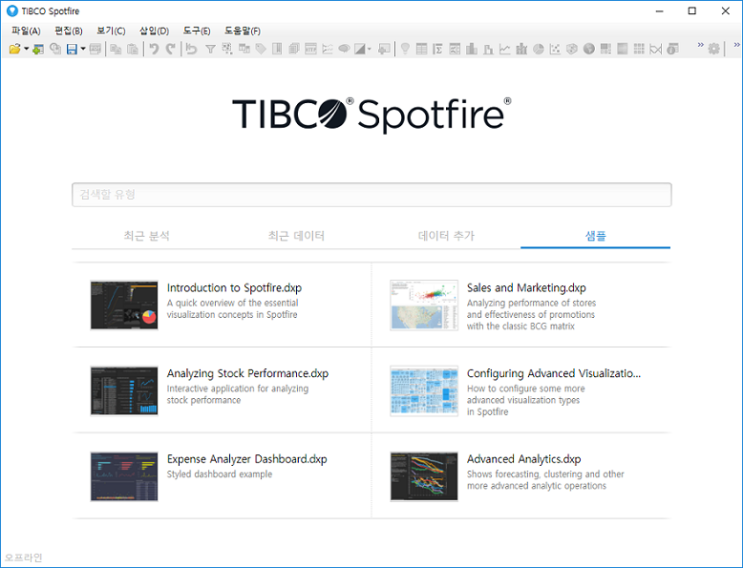Image resolution: width=743 pixels, height=568 pixels.
Task: Insert a Waterfall Chart visualization
Action: [489, 49]
